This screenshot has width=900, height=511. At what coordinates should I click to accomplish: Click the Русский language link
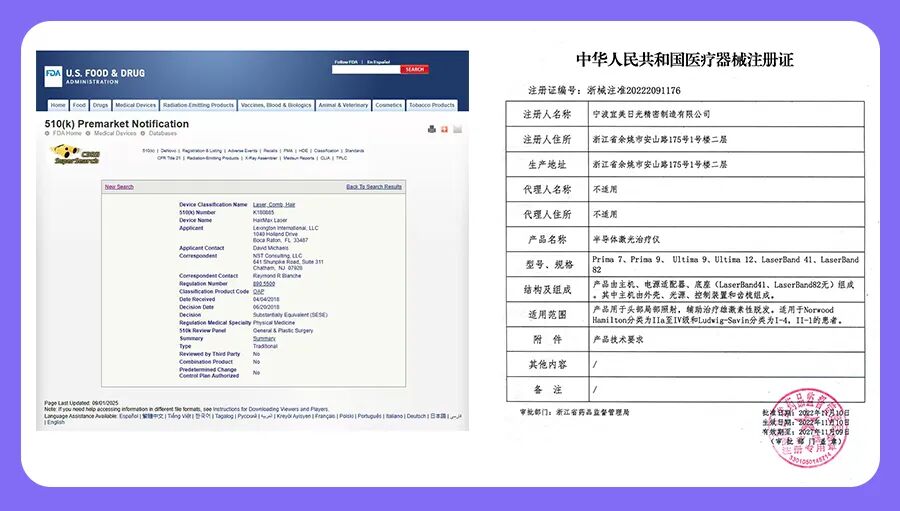coord(248,416)
